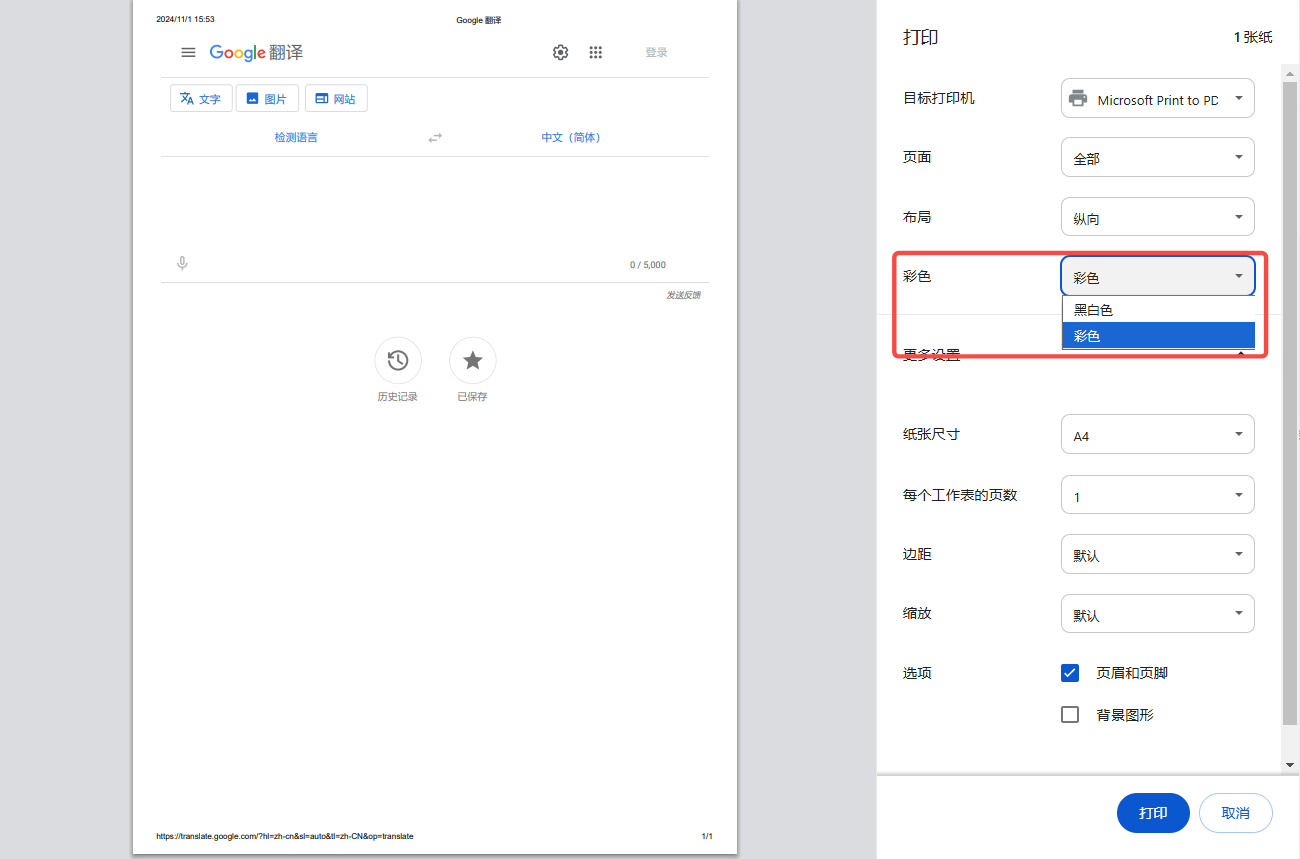1300x859 pixels.
Task: Click the 发送反馈 feedback link
Action: click(683, 295)
